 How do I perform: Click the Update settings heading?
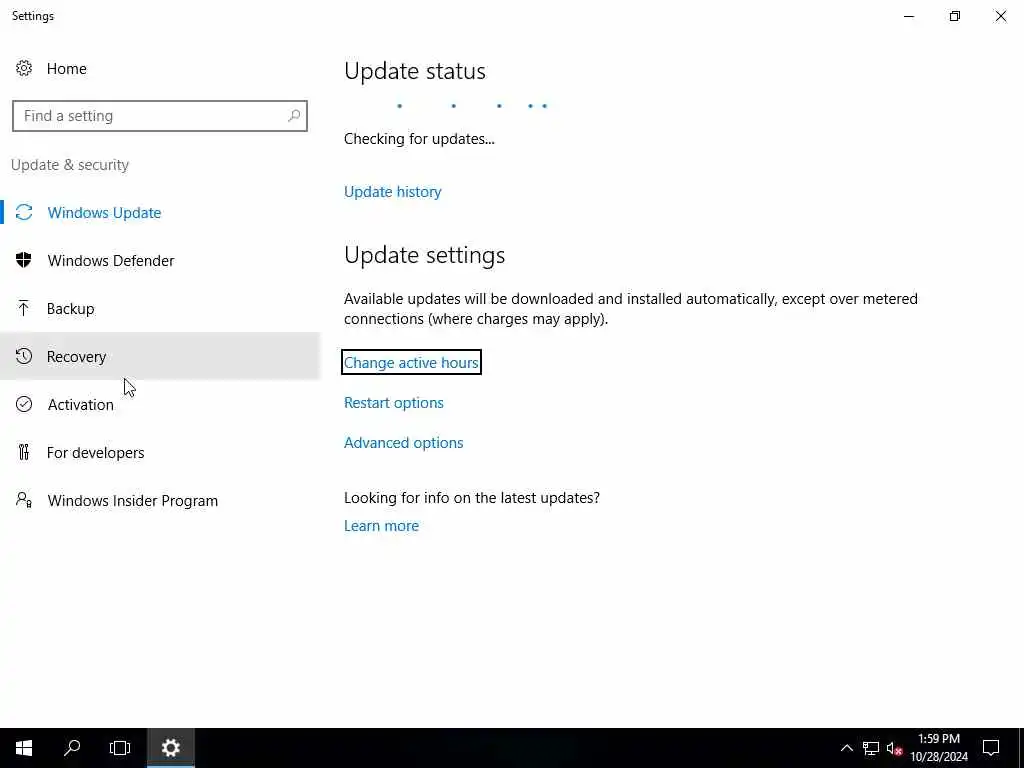click(424, 255)
